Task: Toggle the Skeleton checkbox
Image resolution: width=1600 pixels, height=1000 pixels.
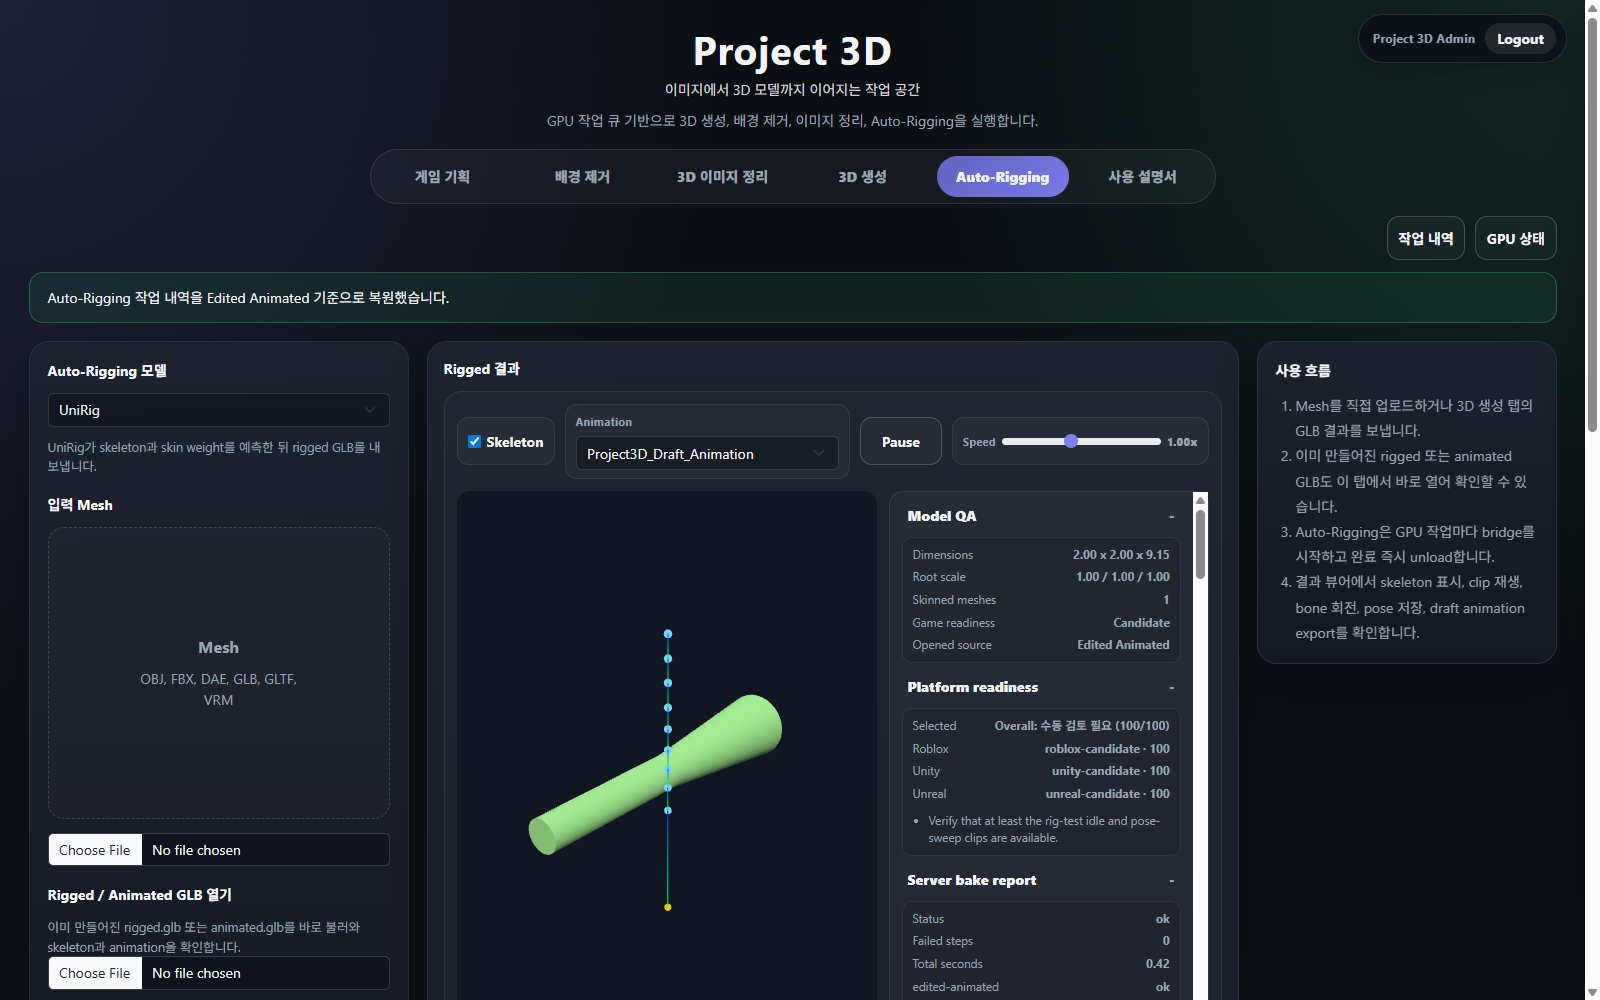Action: click(x=475, y=441)
